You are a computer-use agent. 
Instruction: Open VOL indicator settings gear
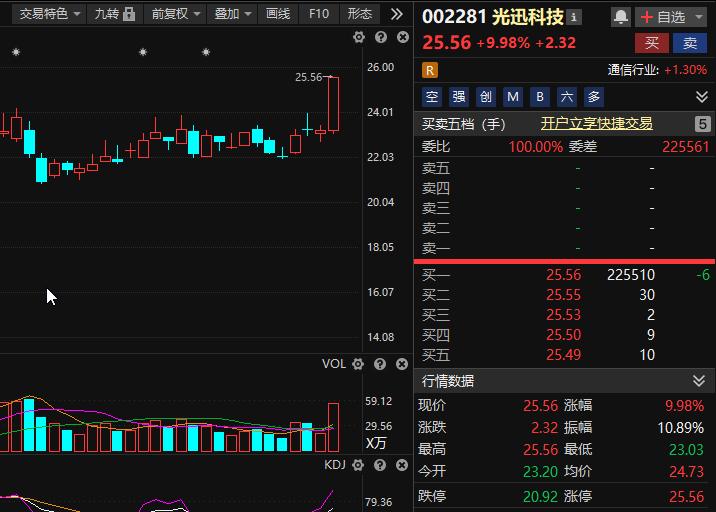[x=358, y=364]
